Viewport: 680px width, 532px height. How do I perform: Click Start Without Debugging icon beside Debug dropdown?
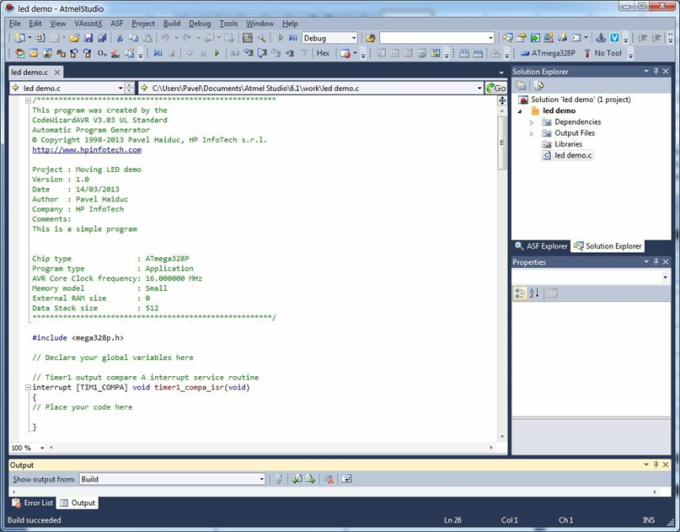point(293,38)
